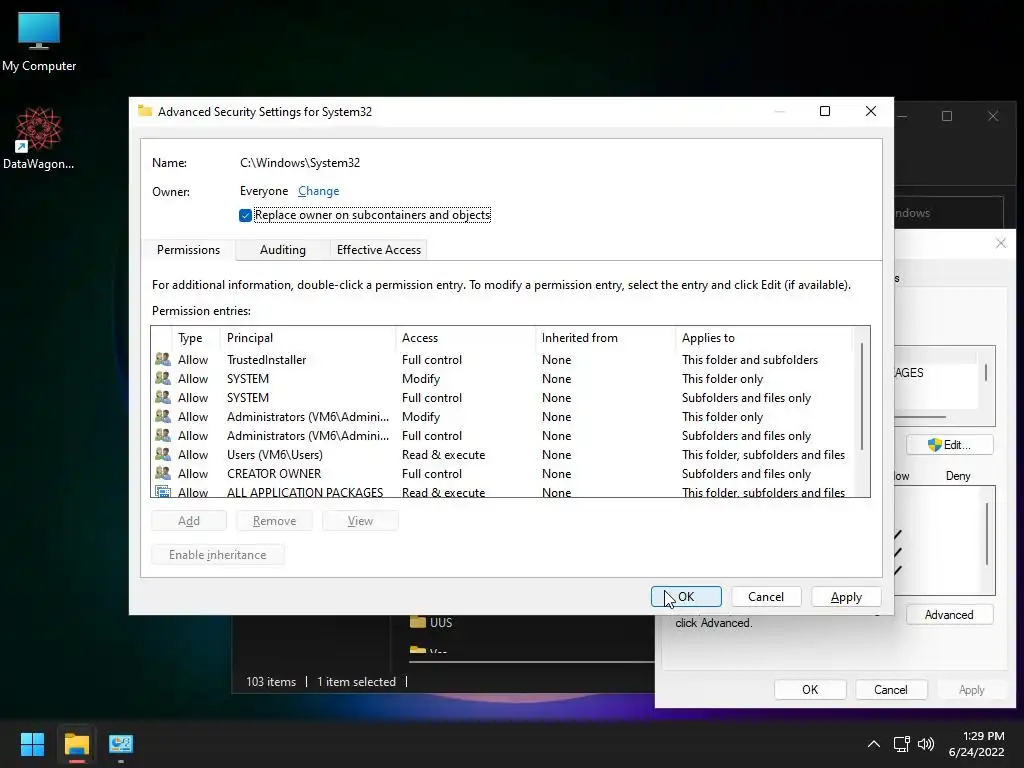The width and height of the screenshot is (1024, 768).
Task: Open File Explorer from the taskbar
Action: pos(76,744)
